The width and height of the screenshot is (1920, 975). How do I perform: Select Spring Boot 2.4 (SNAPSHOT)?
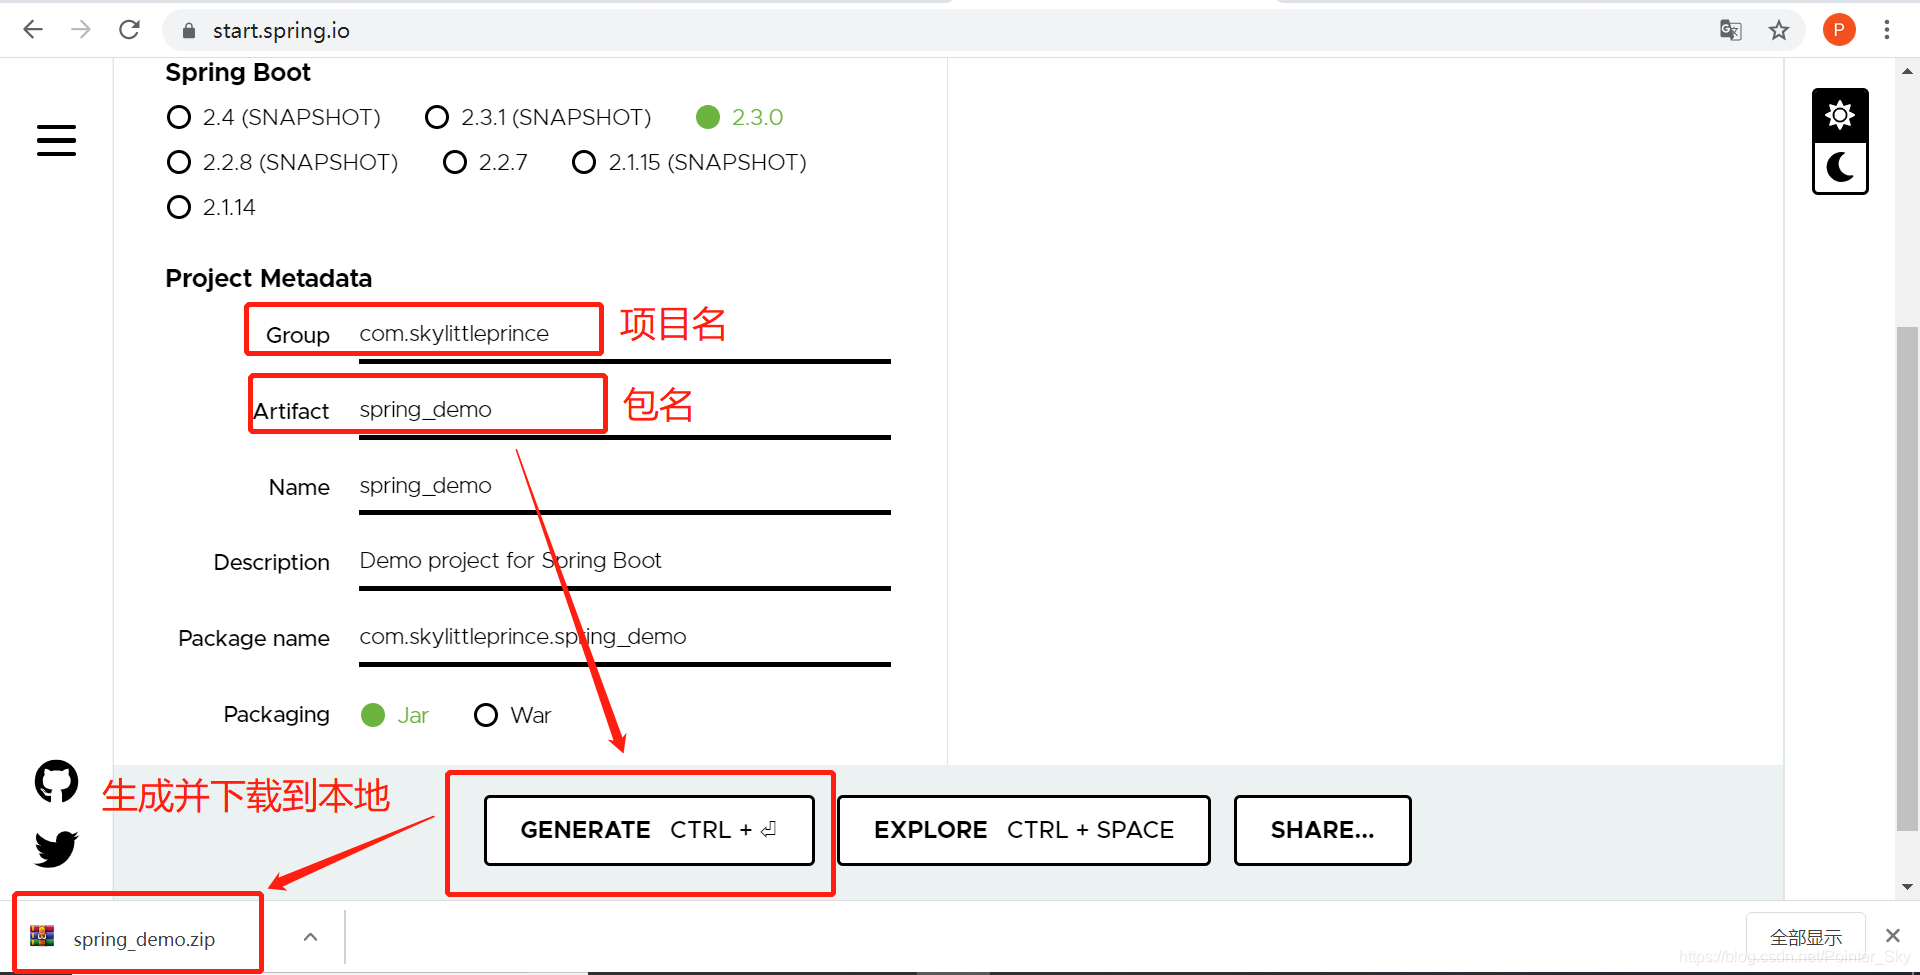pyautogui.click(x=274, y=117)
